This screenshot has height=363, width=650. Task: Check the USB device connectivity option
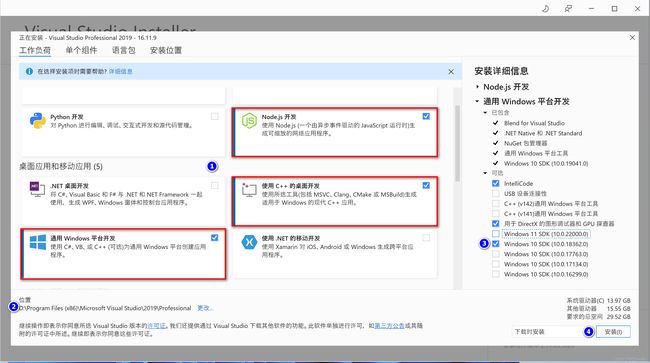pyautogui.click(x=496, y=194)
